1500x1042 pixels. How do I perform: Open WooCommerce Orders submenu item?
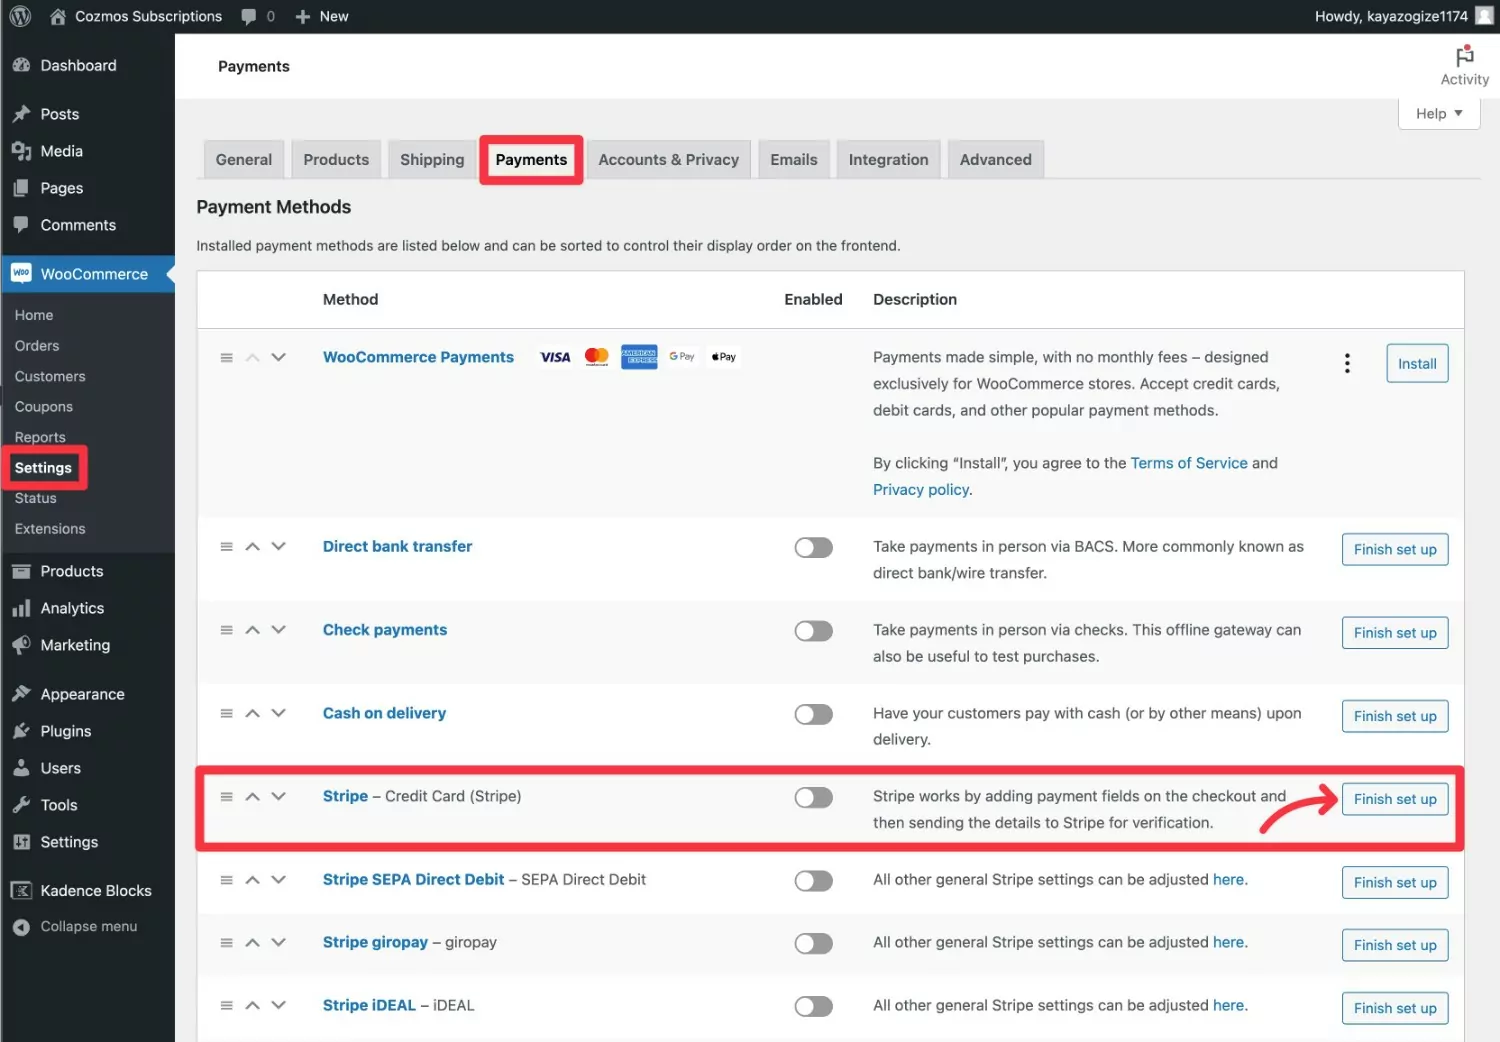click(37, 346)
